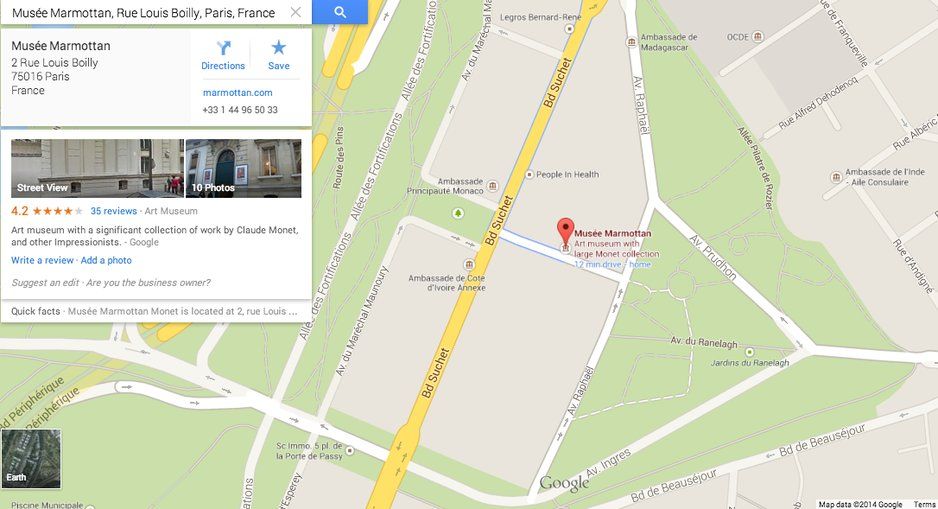The image size is (938, 509).
Task: Click inside the Musée Marmottan search field
Action: [144, 13]
